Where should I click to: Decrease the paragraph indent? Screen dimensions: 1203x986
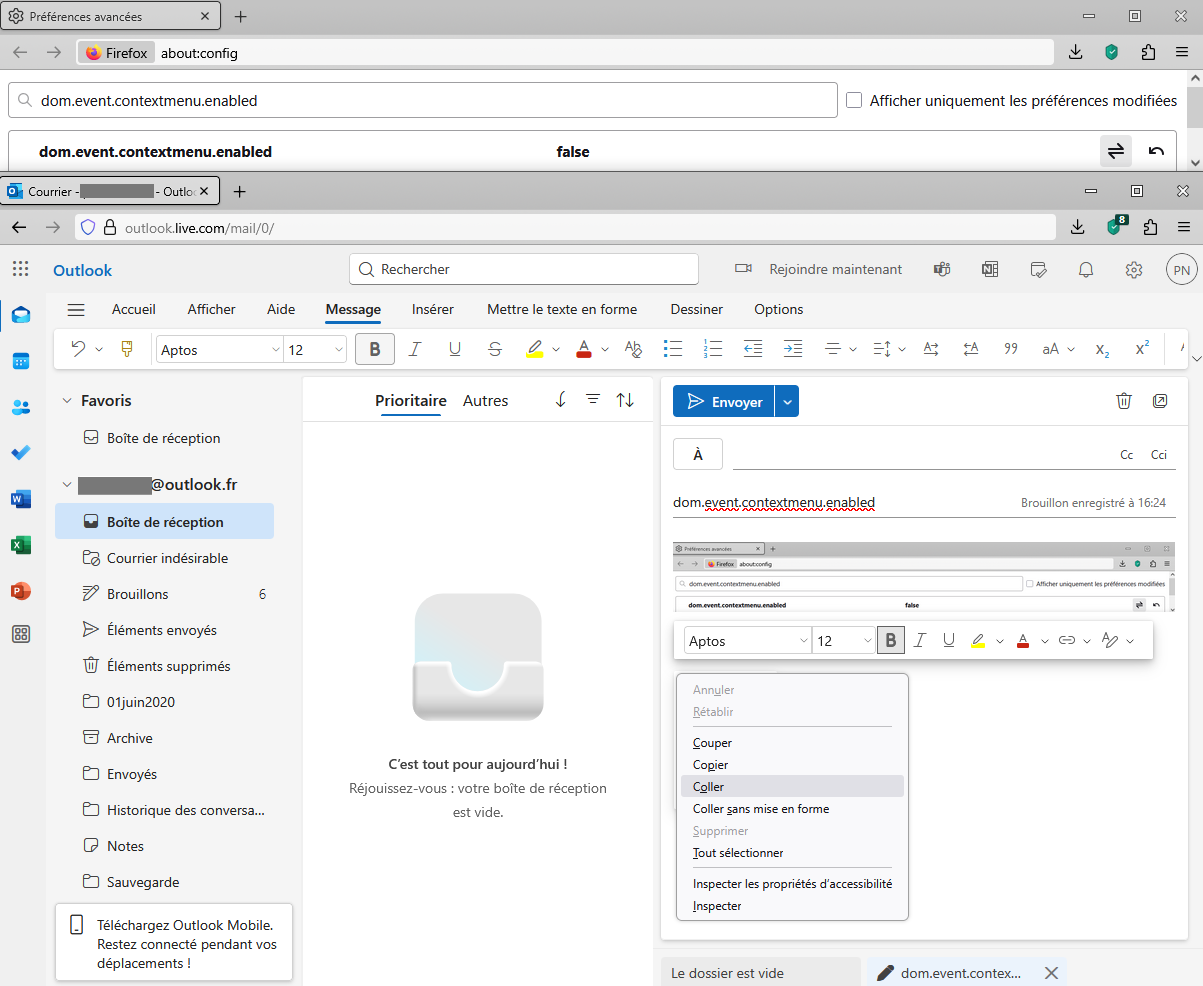[753, 349]
